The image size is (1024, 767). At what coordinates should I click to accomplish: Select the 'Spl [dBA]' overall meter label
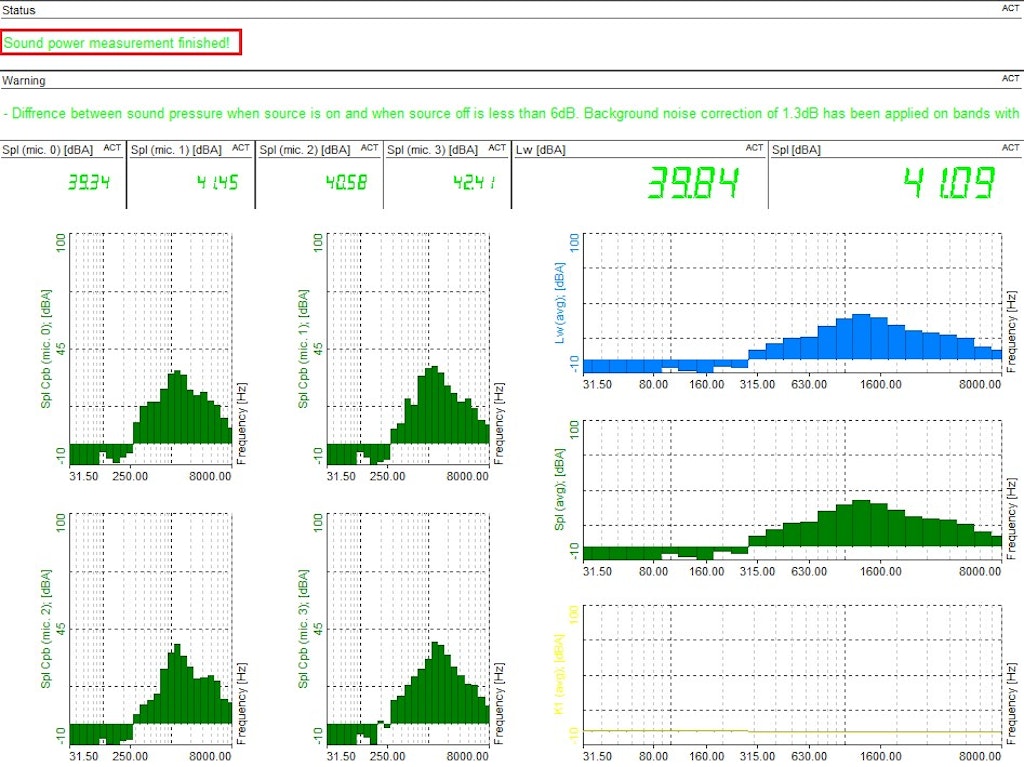click(797, 150)
